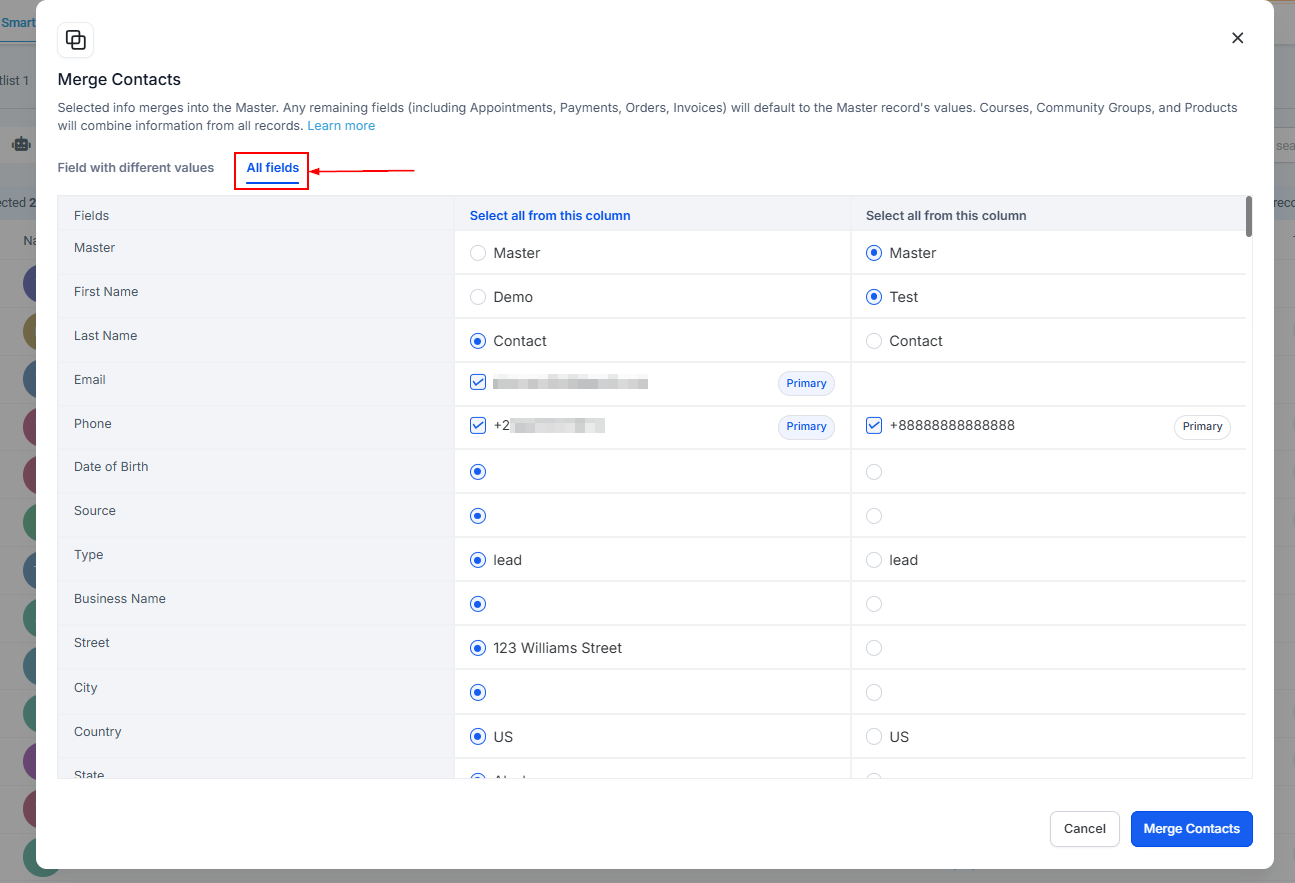Image resolution: width=1295 pixels, height=883 pixels.
Task: Choose Street 123 Williams Street
Action: (478, 648)
